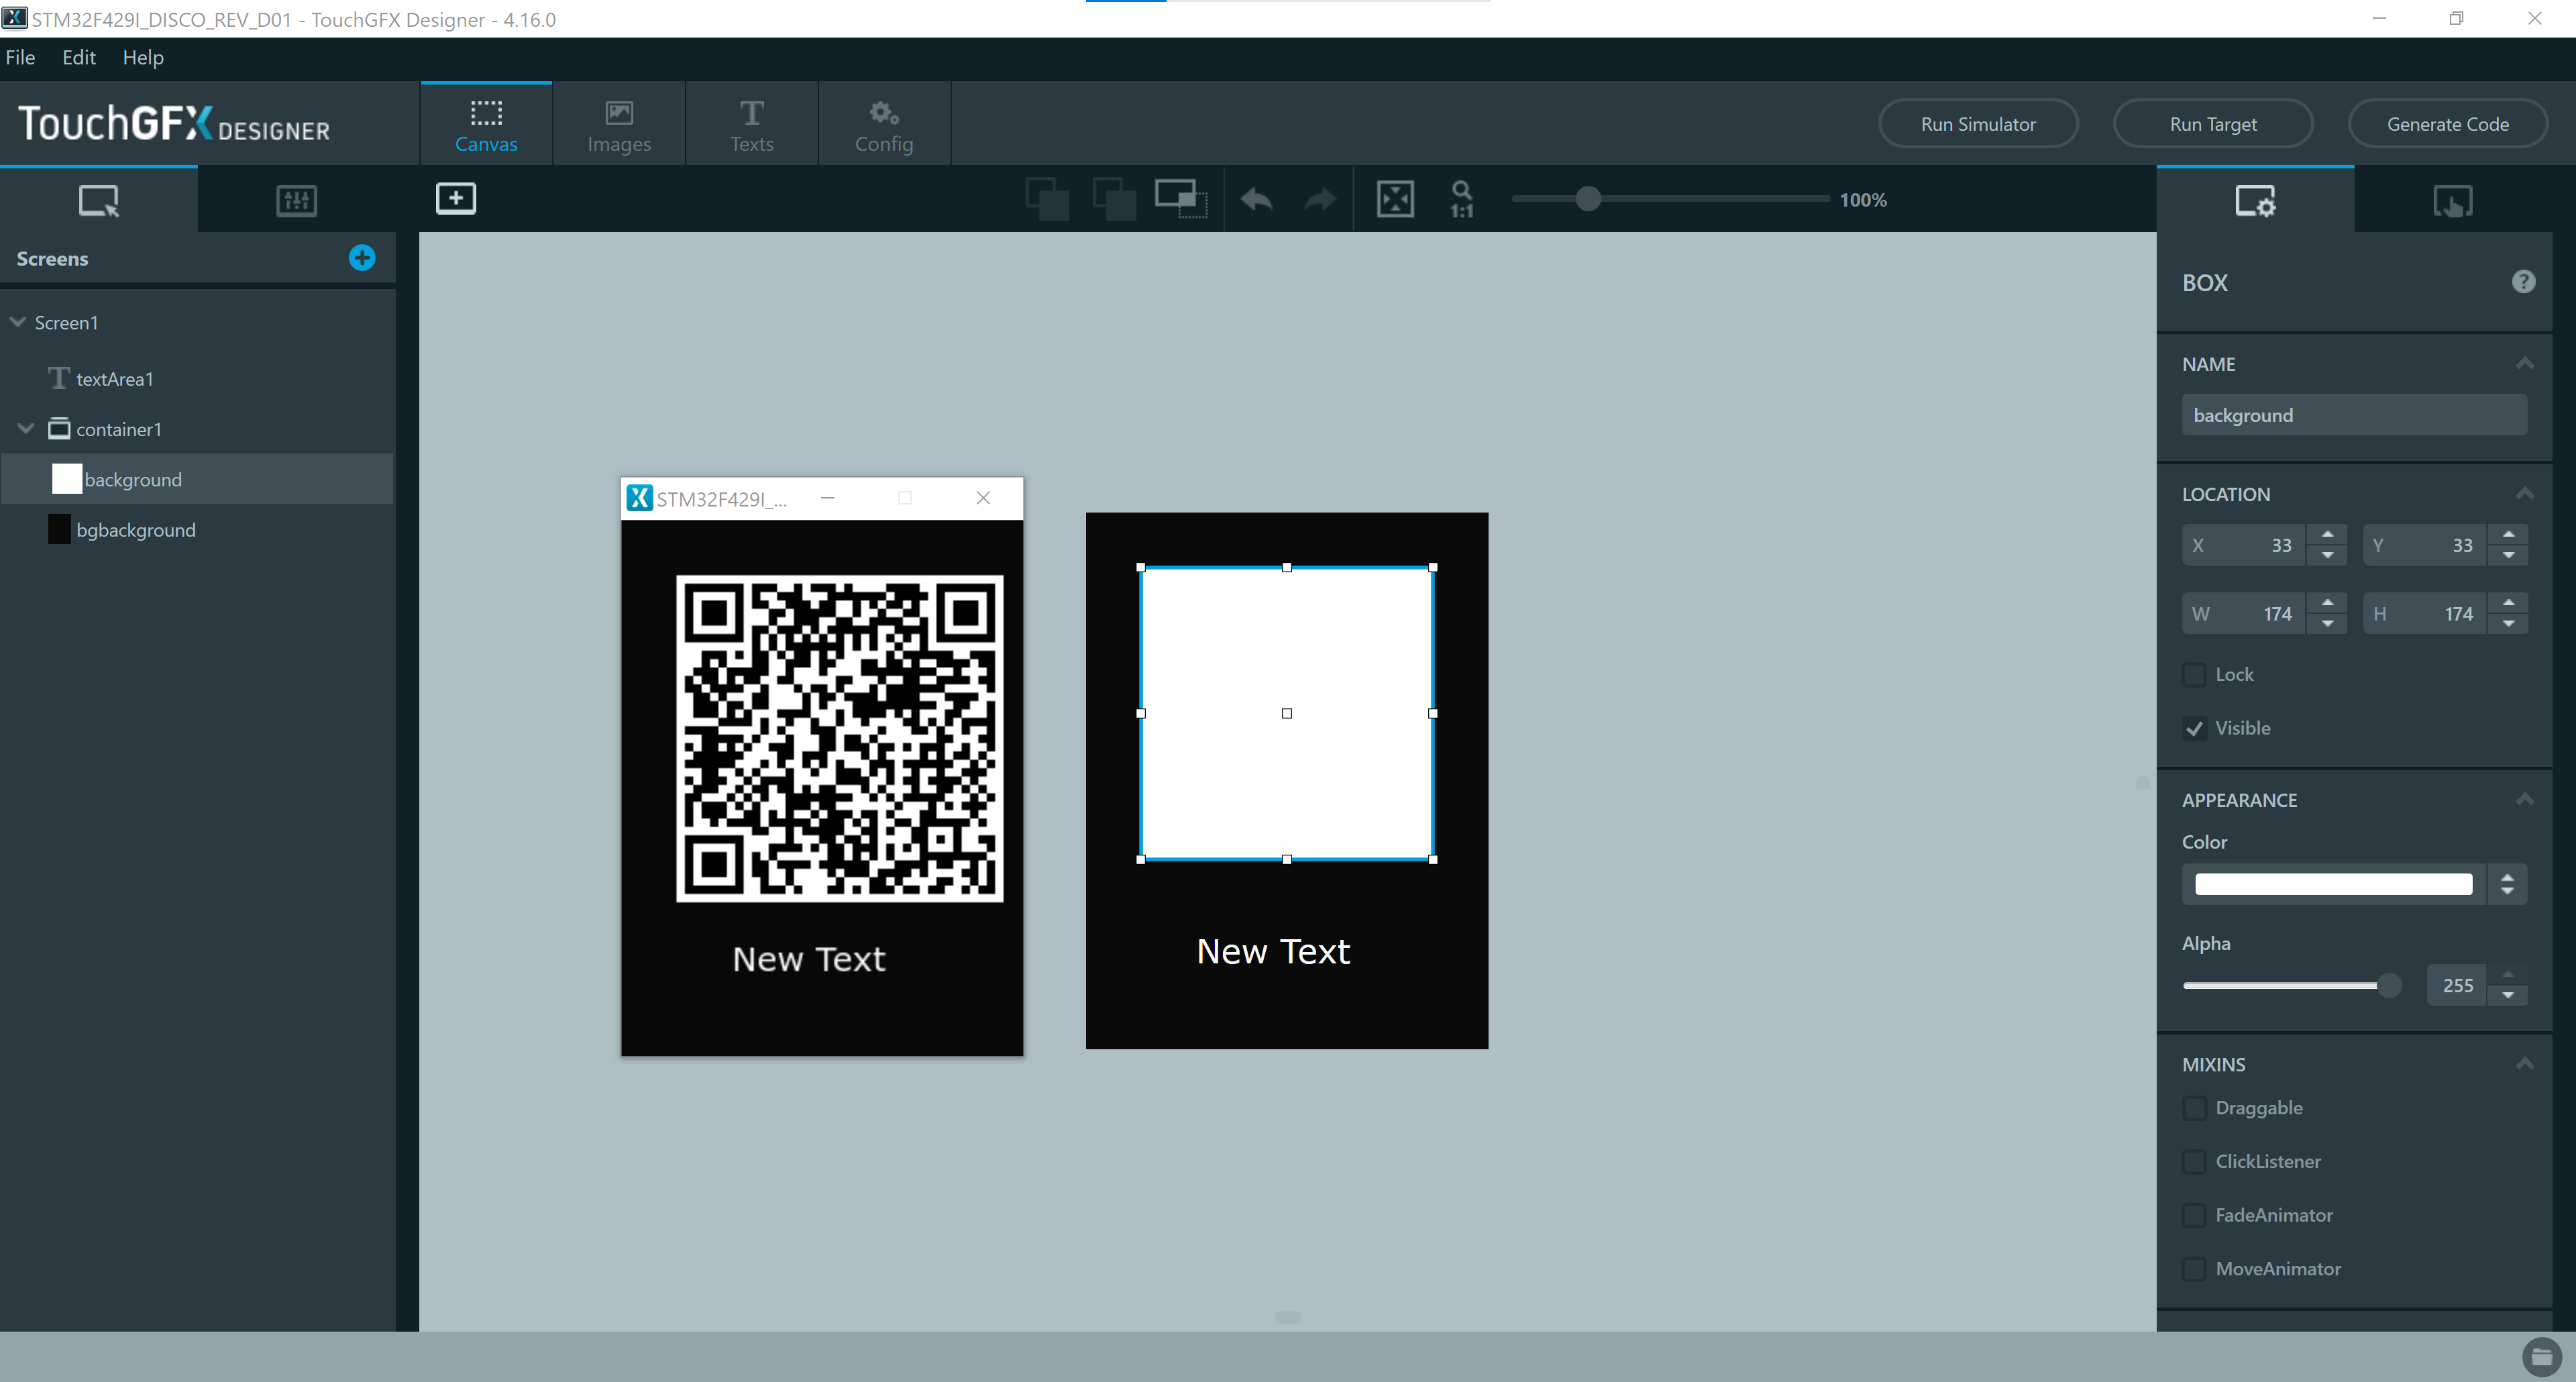Uncheck the Visible checkbox
Screen dimensions: 2576x1382
pyautogui.click(x=2195, y=728)
